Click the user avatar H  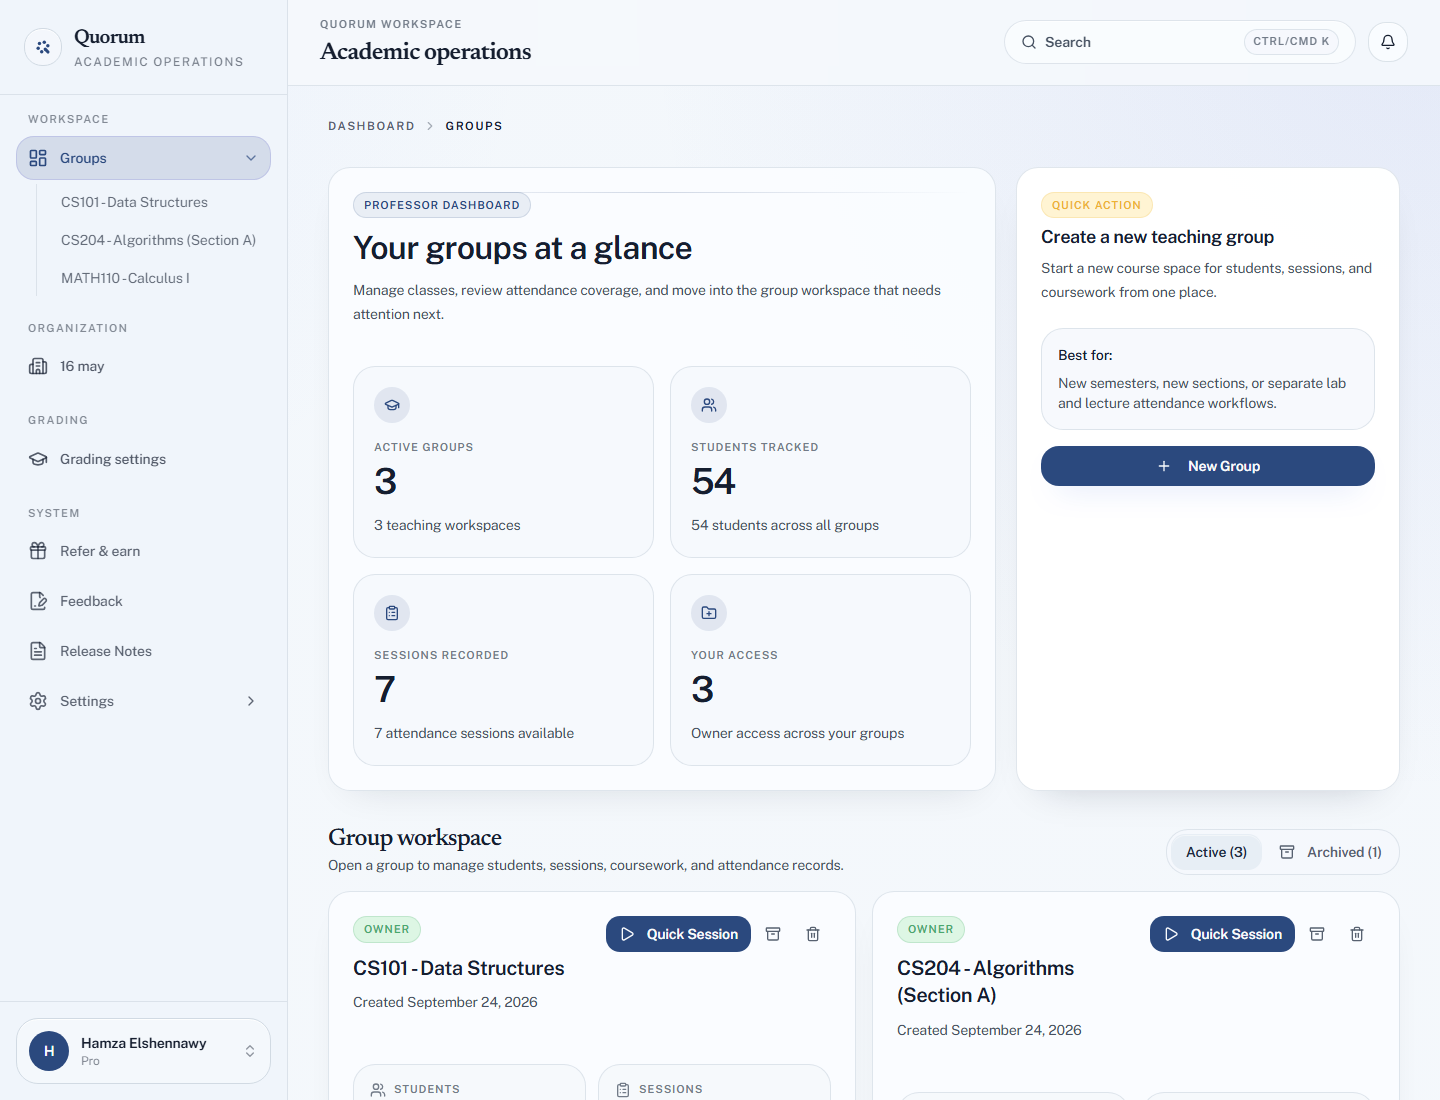pos(49,1051)
